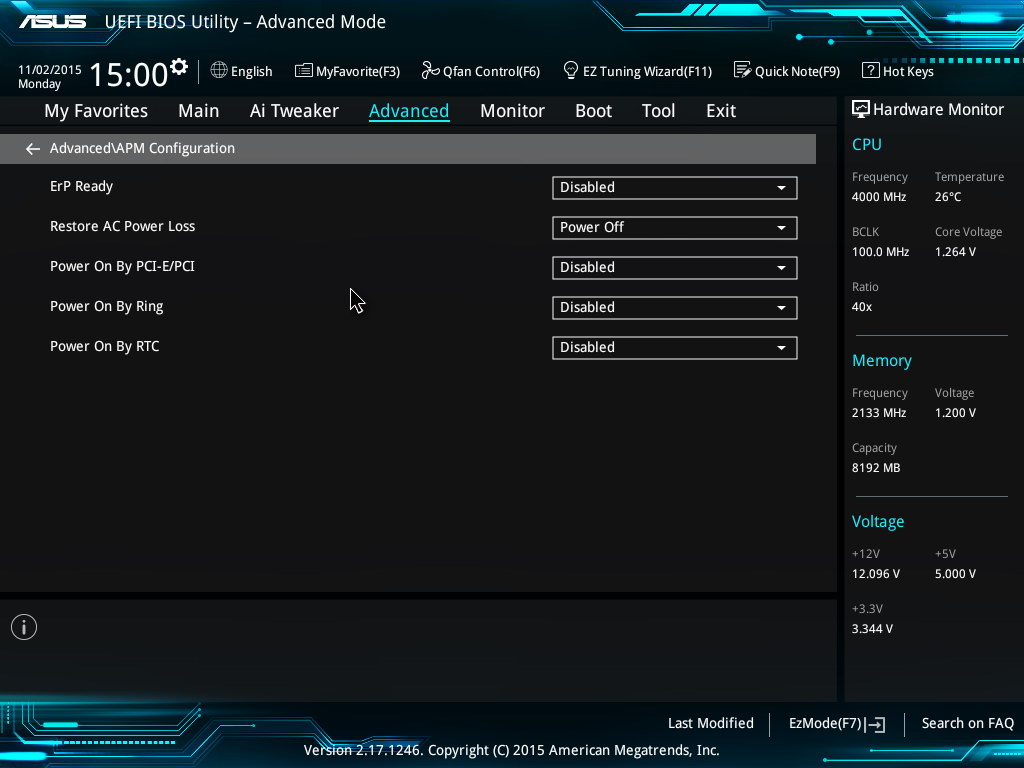Open Qfan Control(F6) fan settings
Viewport: 1024px width, 768px height.
click(480, 71)
